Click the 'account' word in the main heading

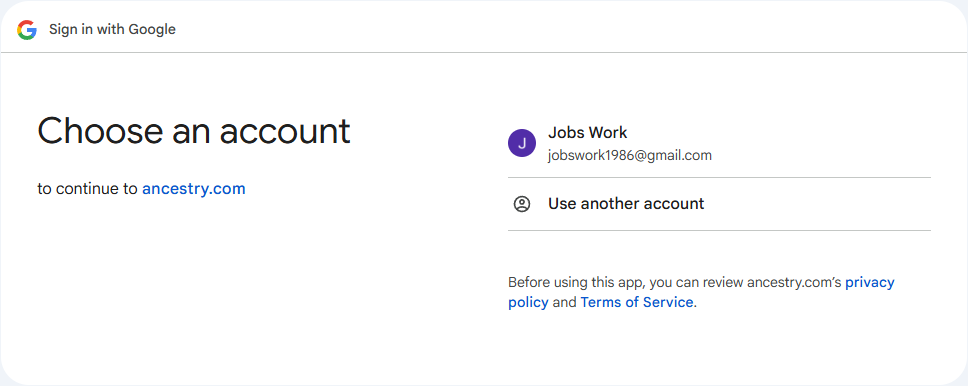(x=285, y=132)
